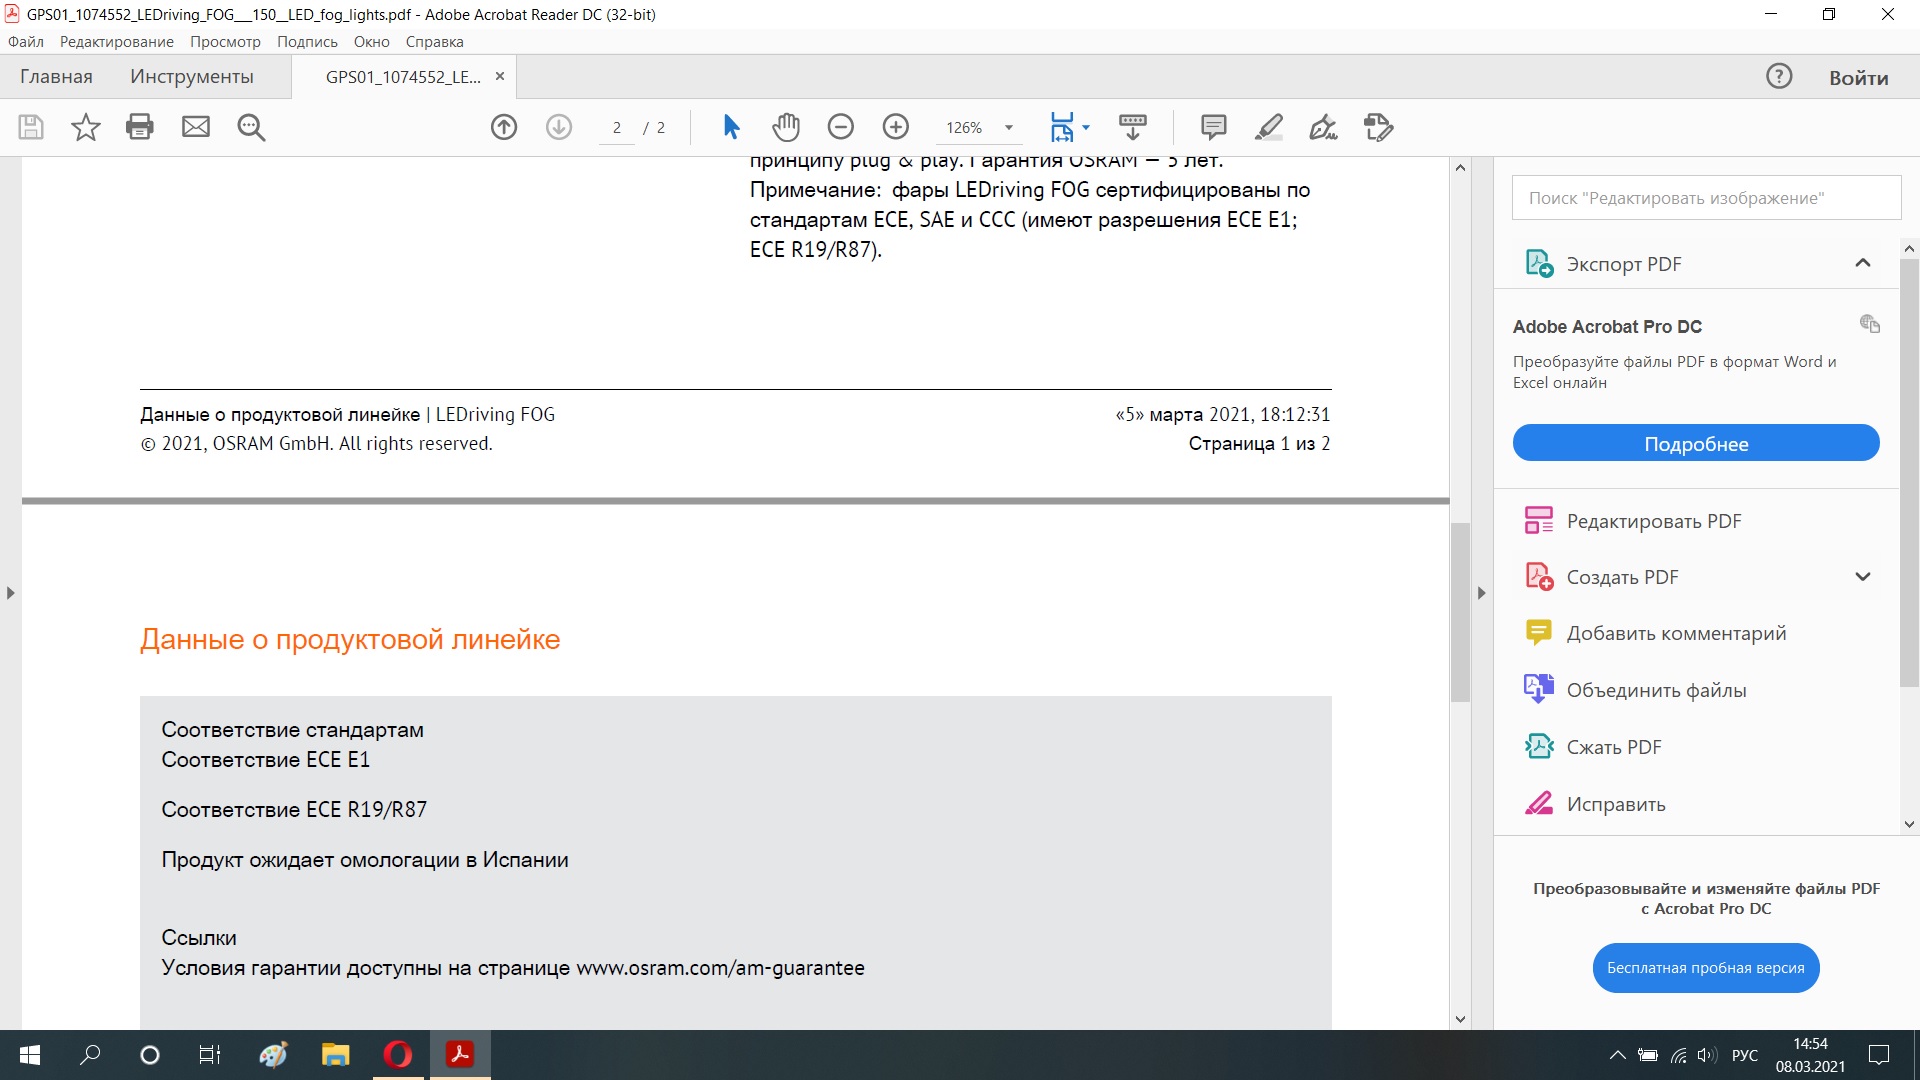Open the find text magnifier
1920x1080 pixels.
[x=251, y=127]
